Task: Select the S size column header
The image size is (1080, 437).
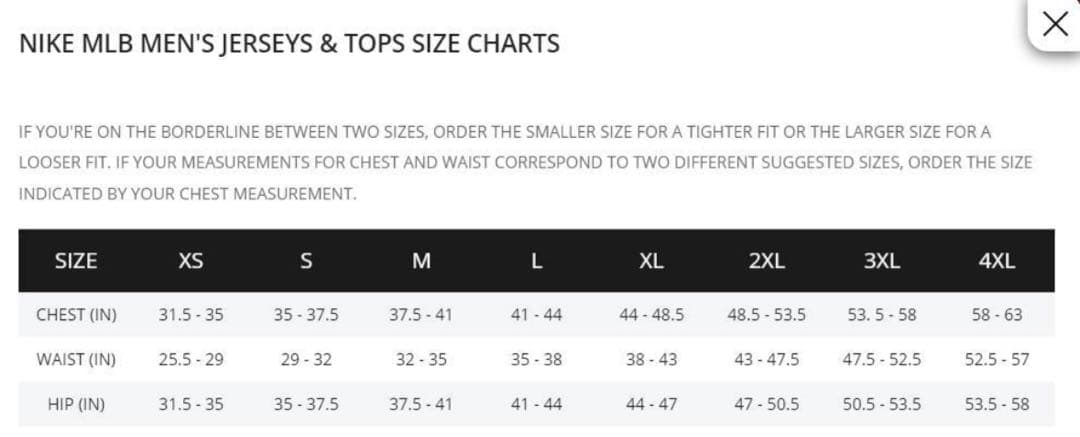Action: 306,261
